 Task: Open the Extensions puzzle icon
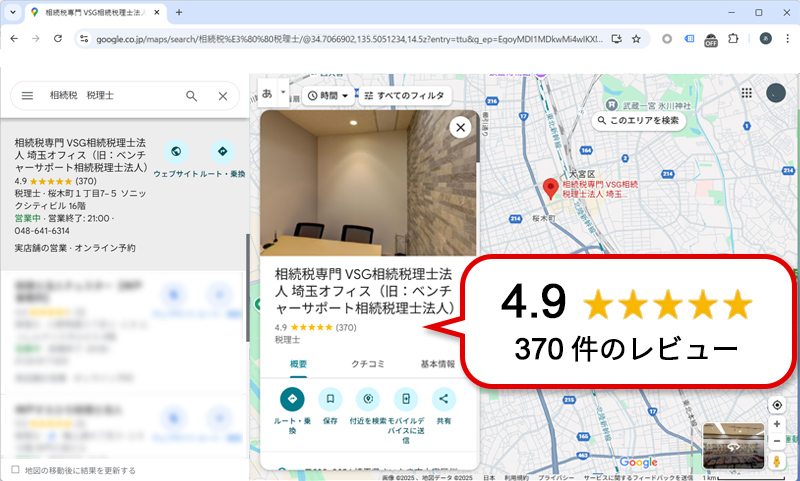(x=733, y=39)
